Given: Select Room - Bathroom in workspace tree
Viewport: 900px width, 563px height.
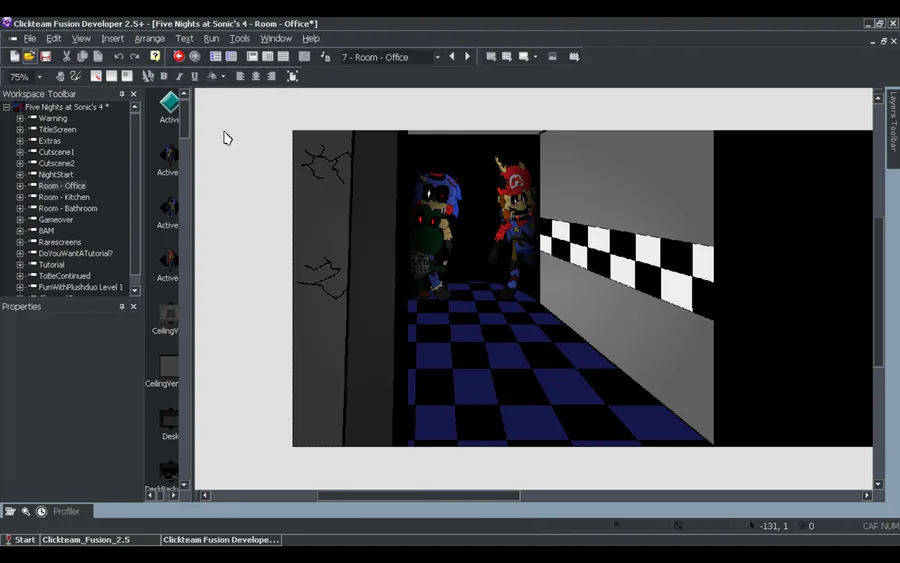Looking at the screenshot, I should tap(68, 208).
